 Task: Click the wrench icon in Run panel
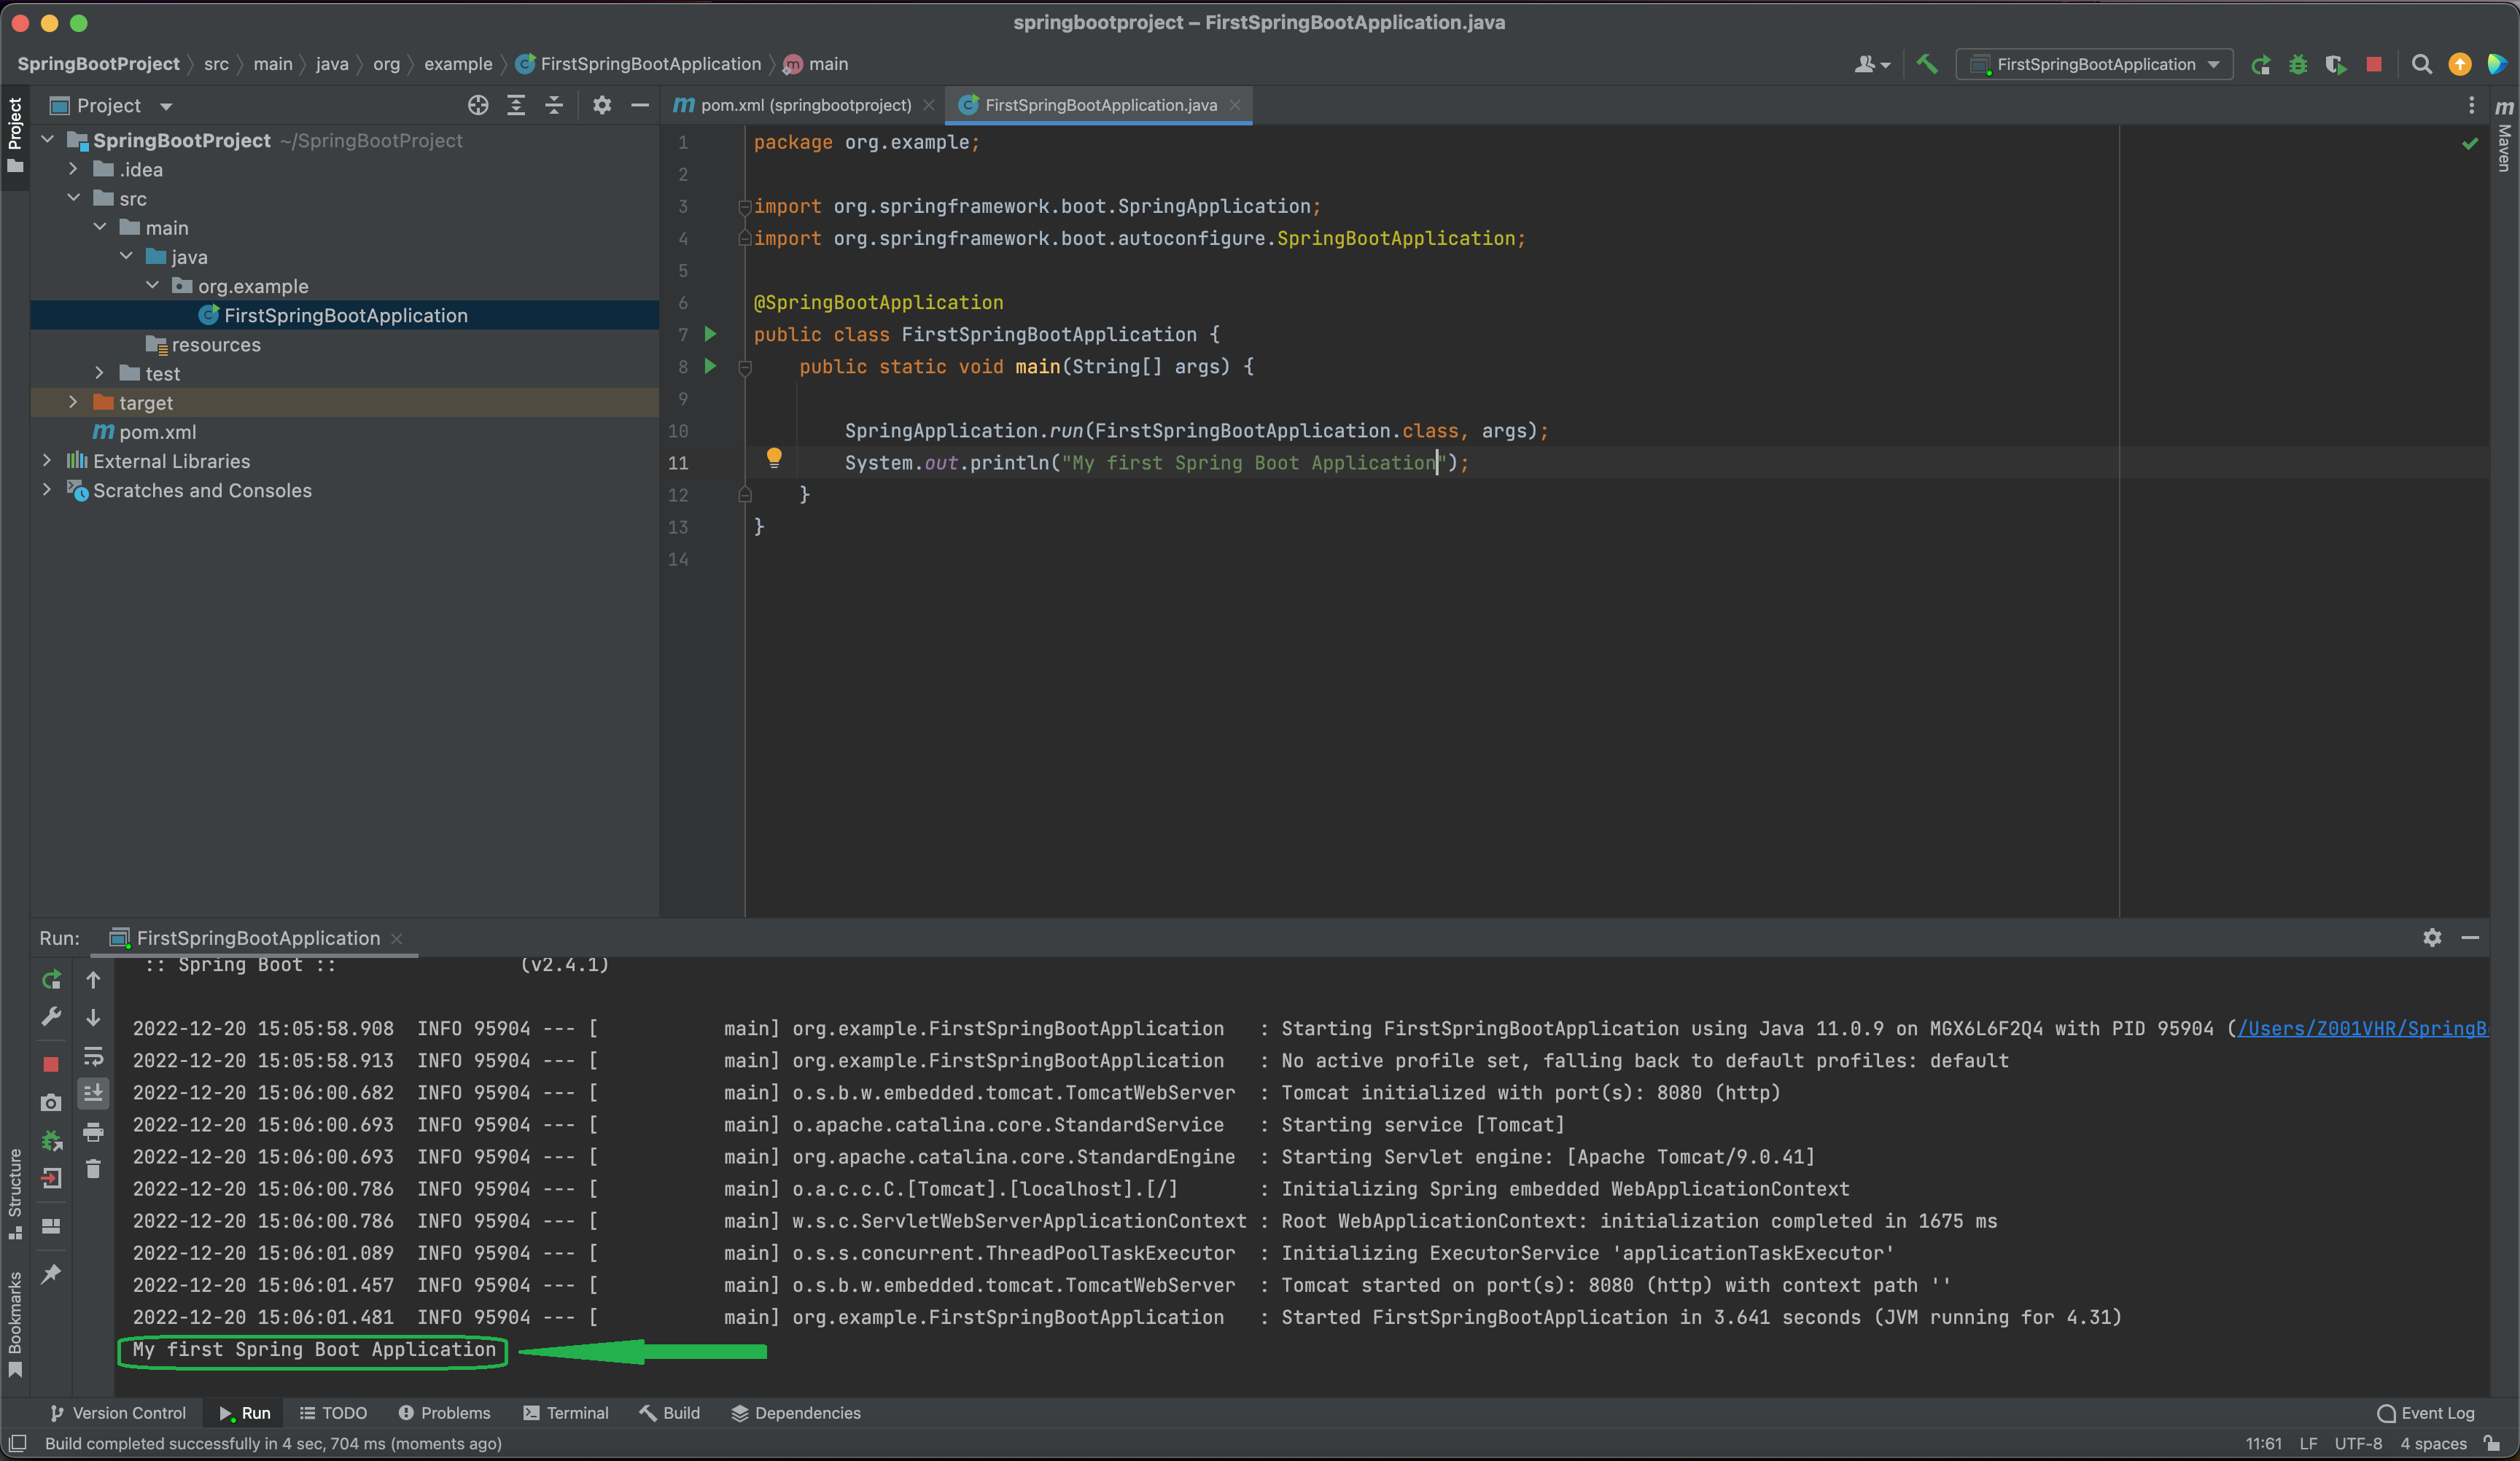[51, 1017]
